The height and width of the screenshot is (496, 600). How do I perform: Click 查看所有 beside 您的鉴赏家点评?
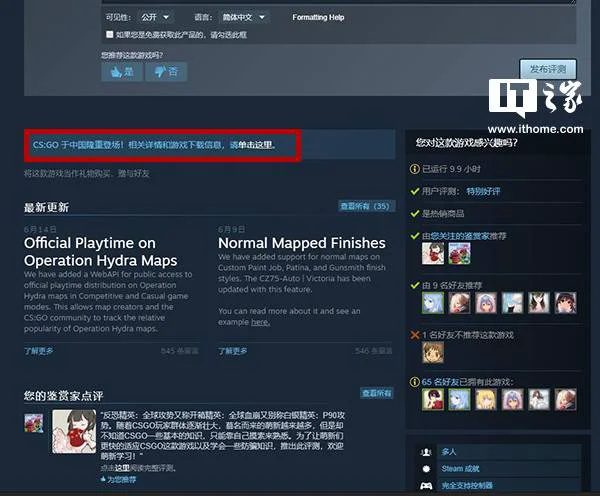377,393
